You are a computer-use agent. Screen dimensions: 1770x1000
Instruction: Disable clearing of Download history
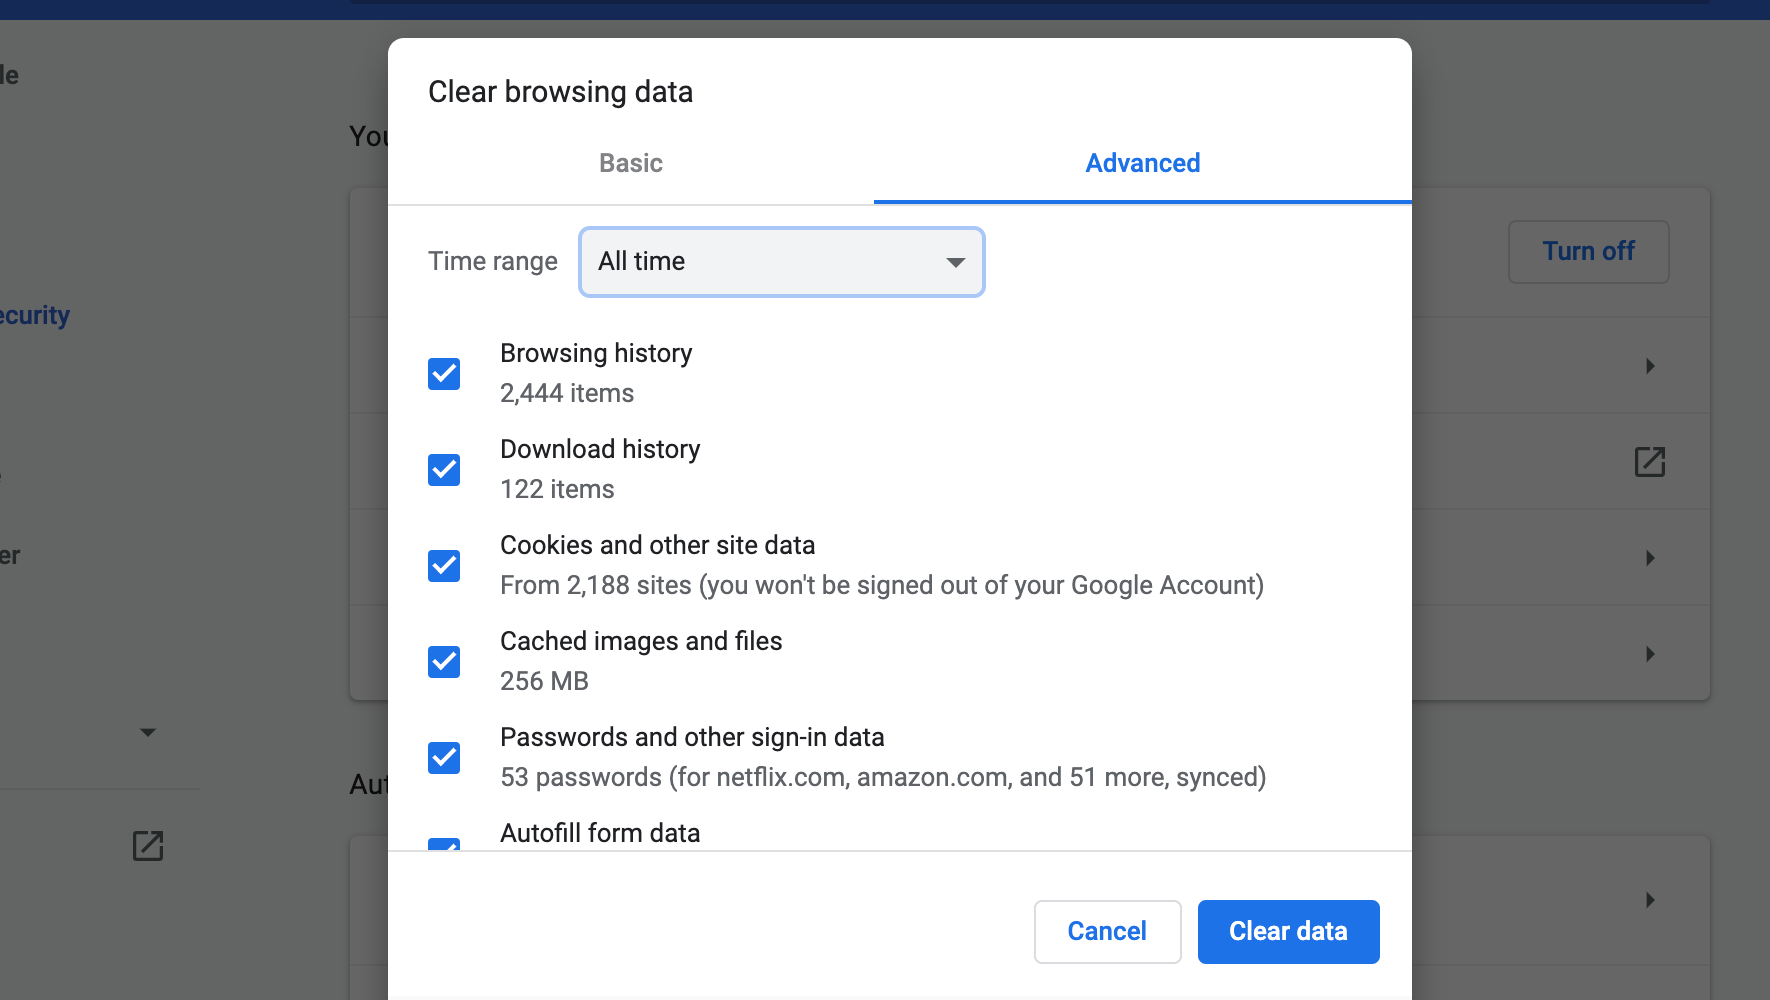[443, 469]
